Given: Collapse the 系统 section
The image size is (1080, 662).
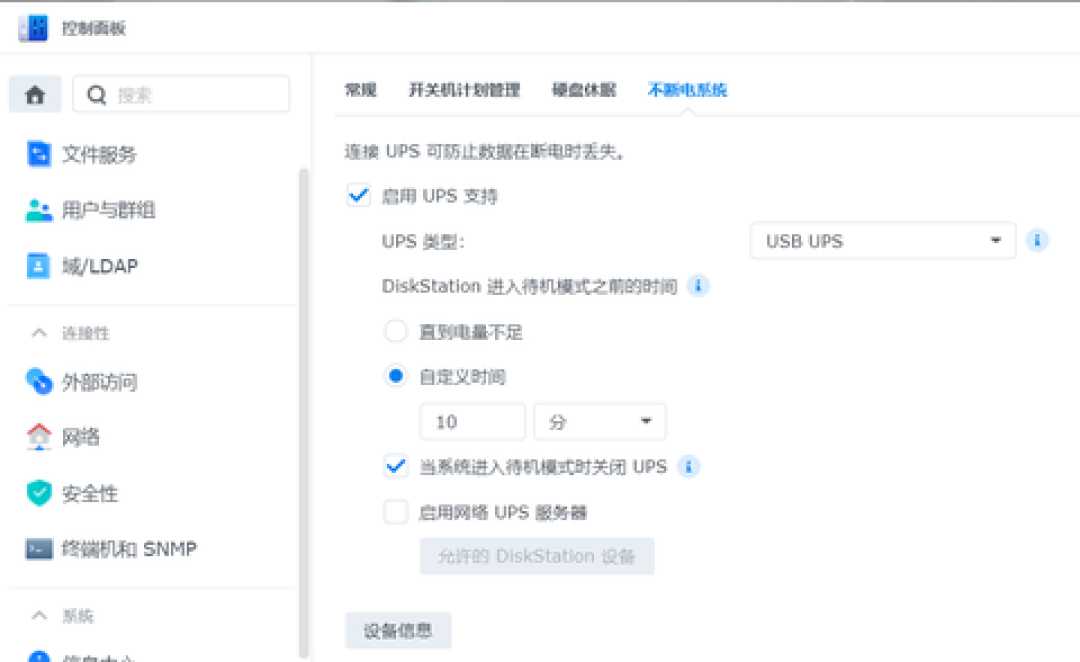Looking at the screenshot, I should [39, 615].
